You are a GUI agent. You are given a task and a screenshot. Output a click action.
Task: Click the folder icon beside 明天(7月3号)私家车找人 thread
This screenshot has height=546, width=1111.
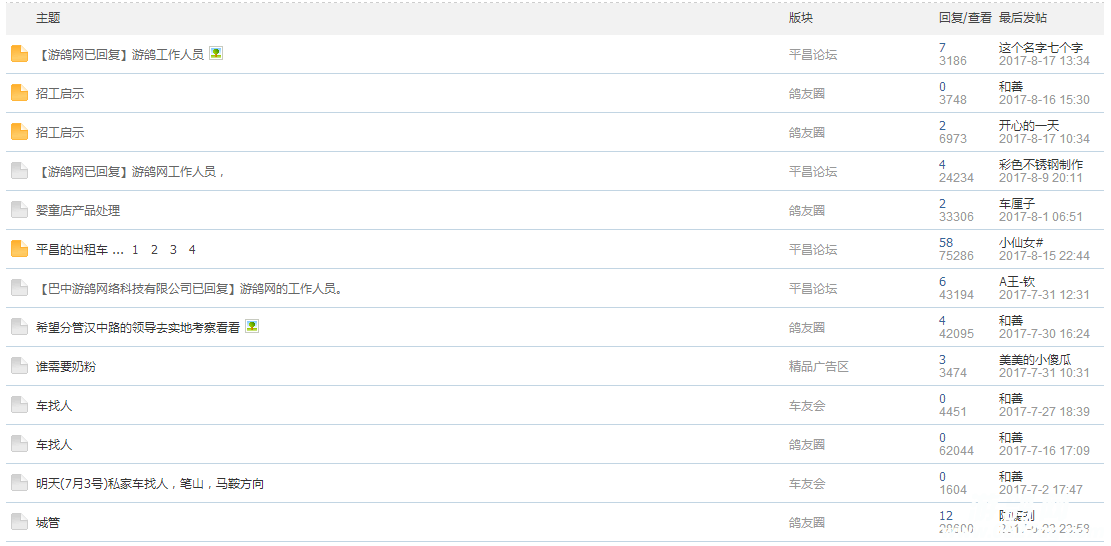pos(19,483)
